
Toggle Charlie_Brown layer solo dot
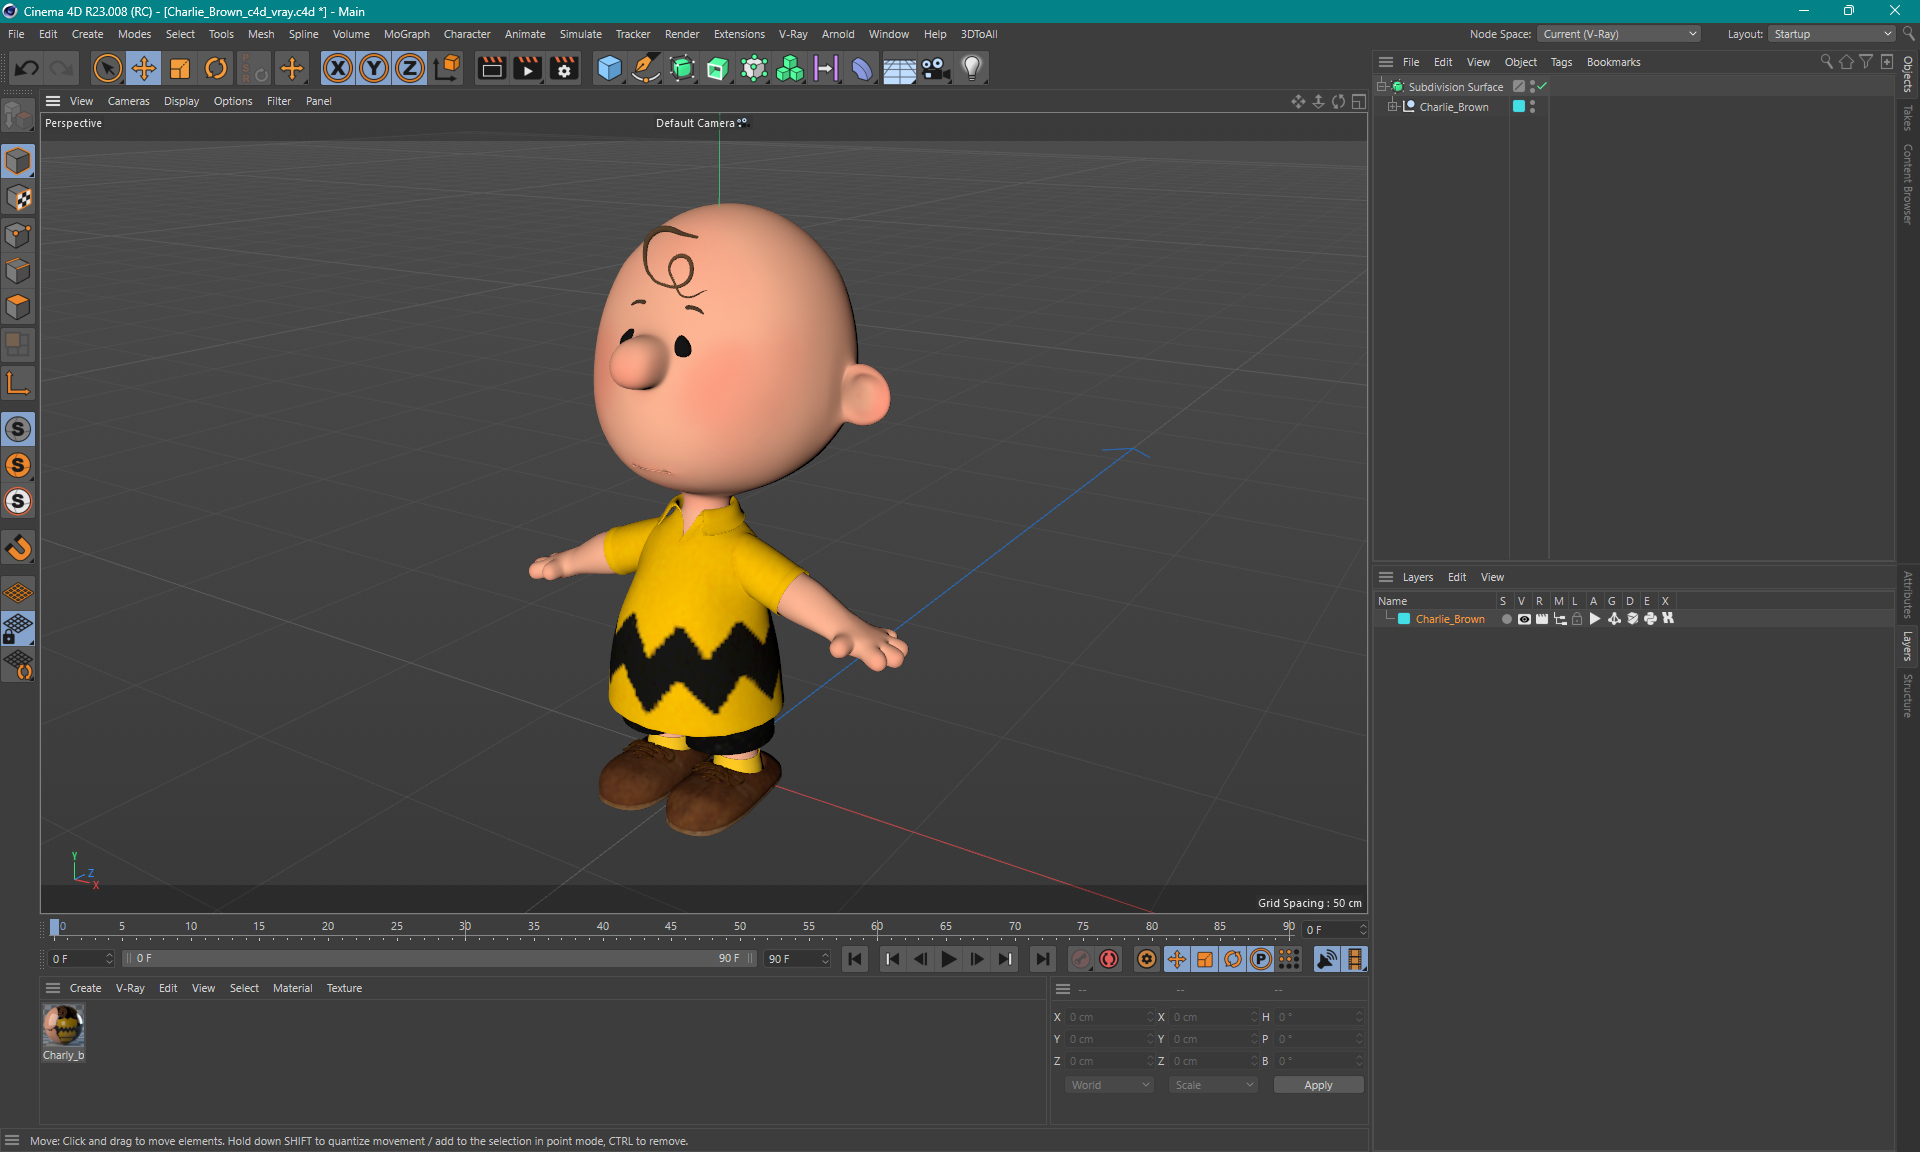pos(1506,619)
